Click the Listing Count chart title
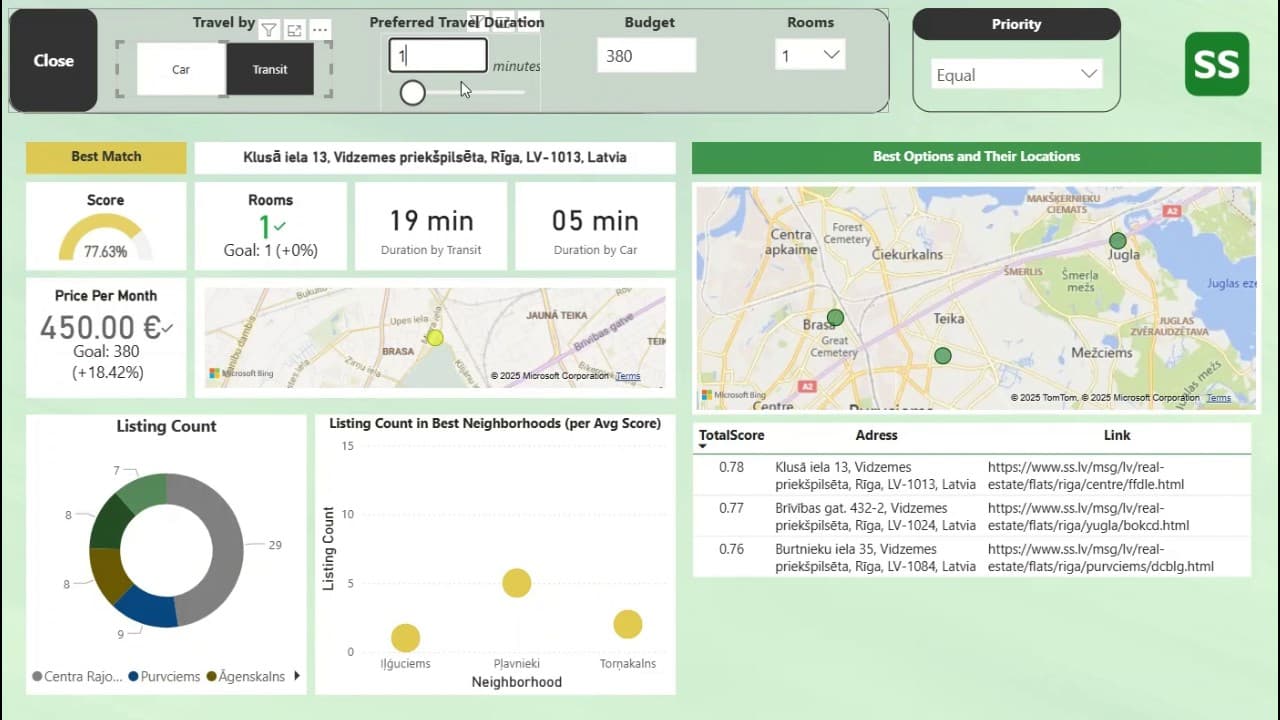This screenshot has height=720, width=1280. [x=166, y=426]
